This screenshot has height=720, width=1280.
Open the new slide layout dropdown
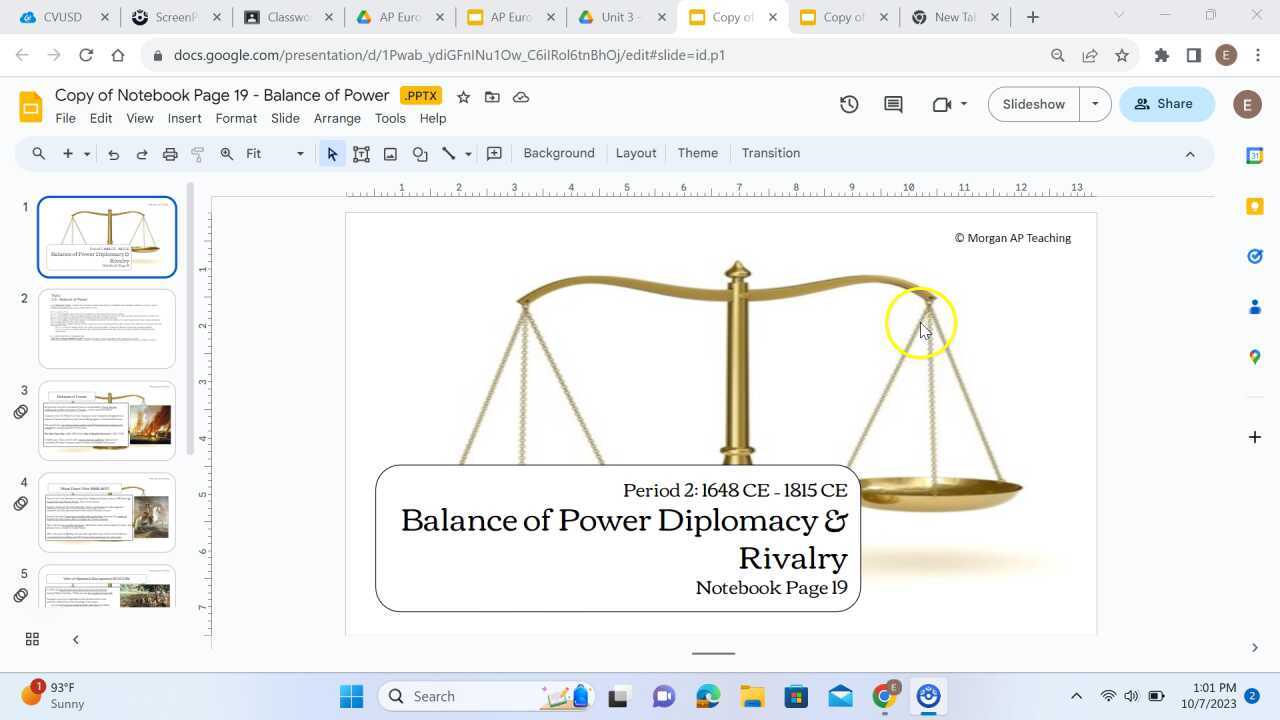pyautogui.click(x=86, y=153)
